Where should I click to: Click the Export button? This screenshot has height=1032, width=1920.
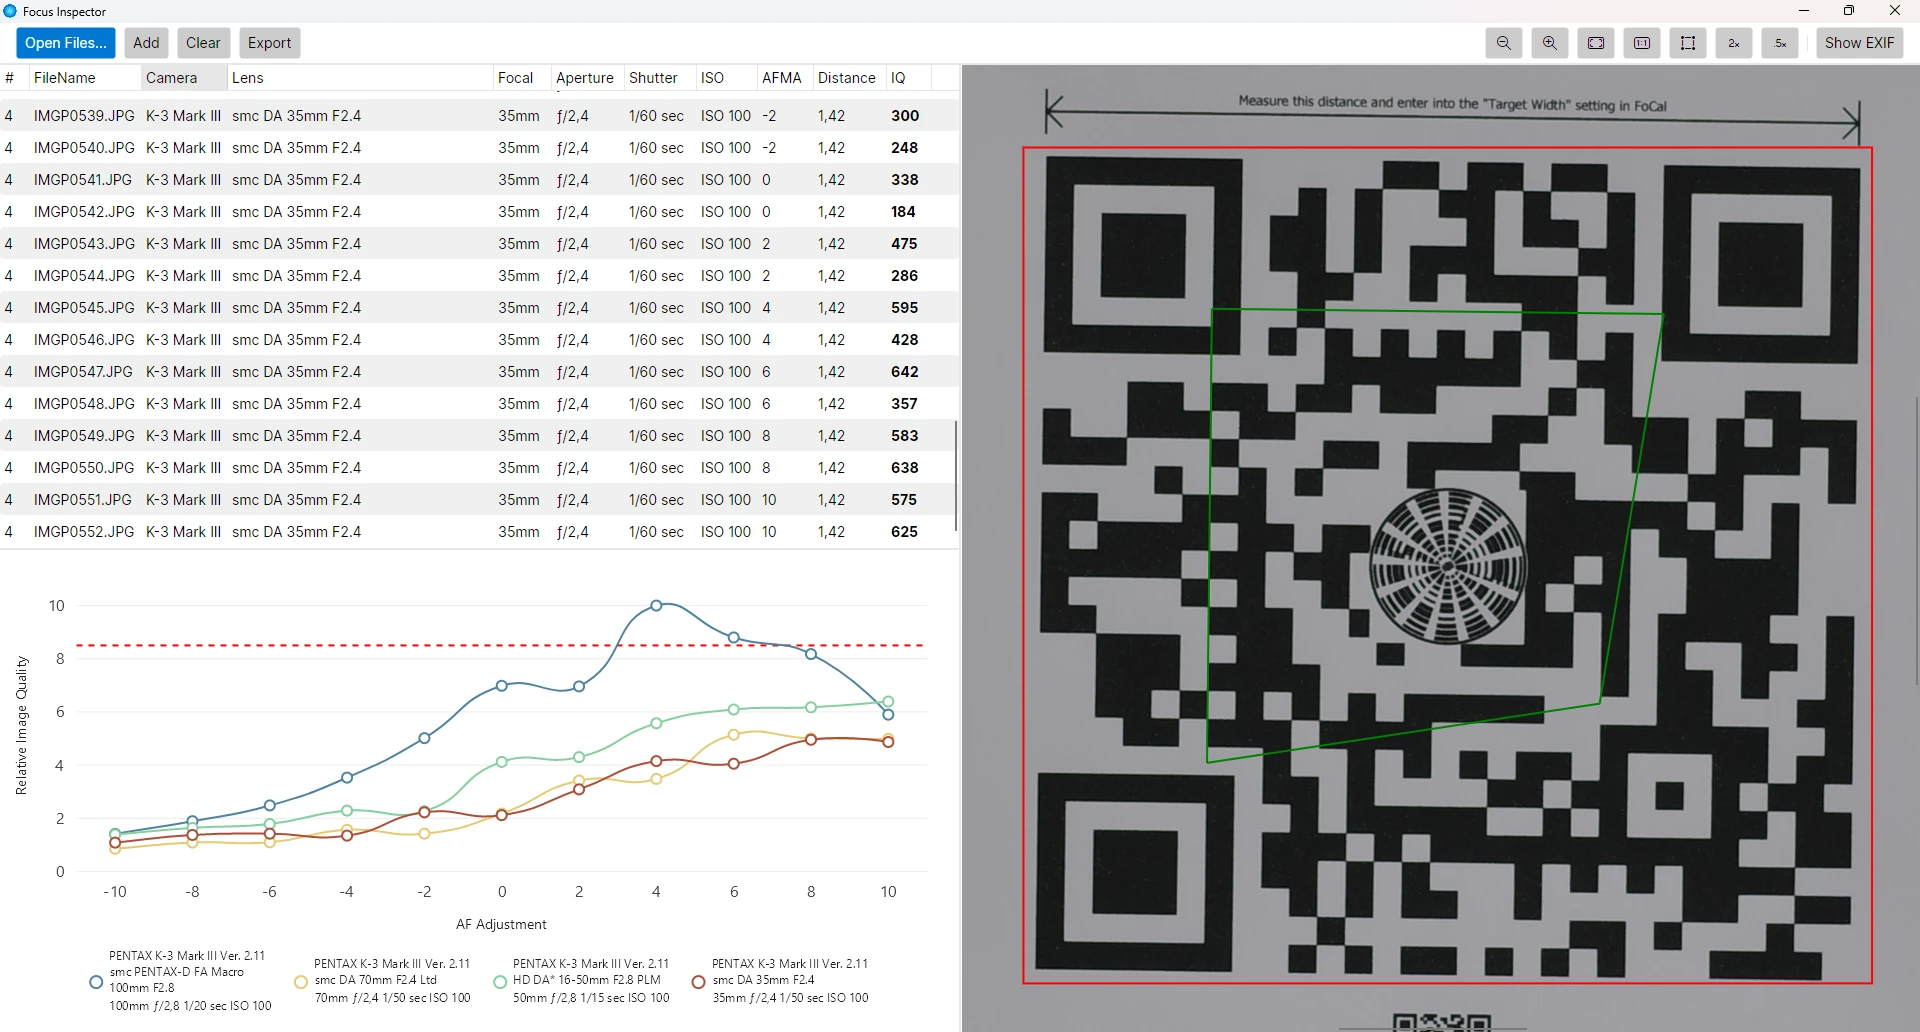click(269, 43)
